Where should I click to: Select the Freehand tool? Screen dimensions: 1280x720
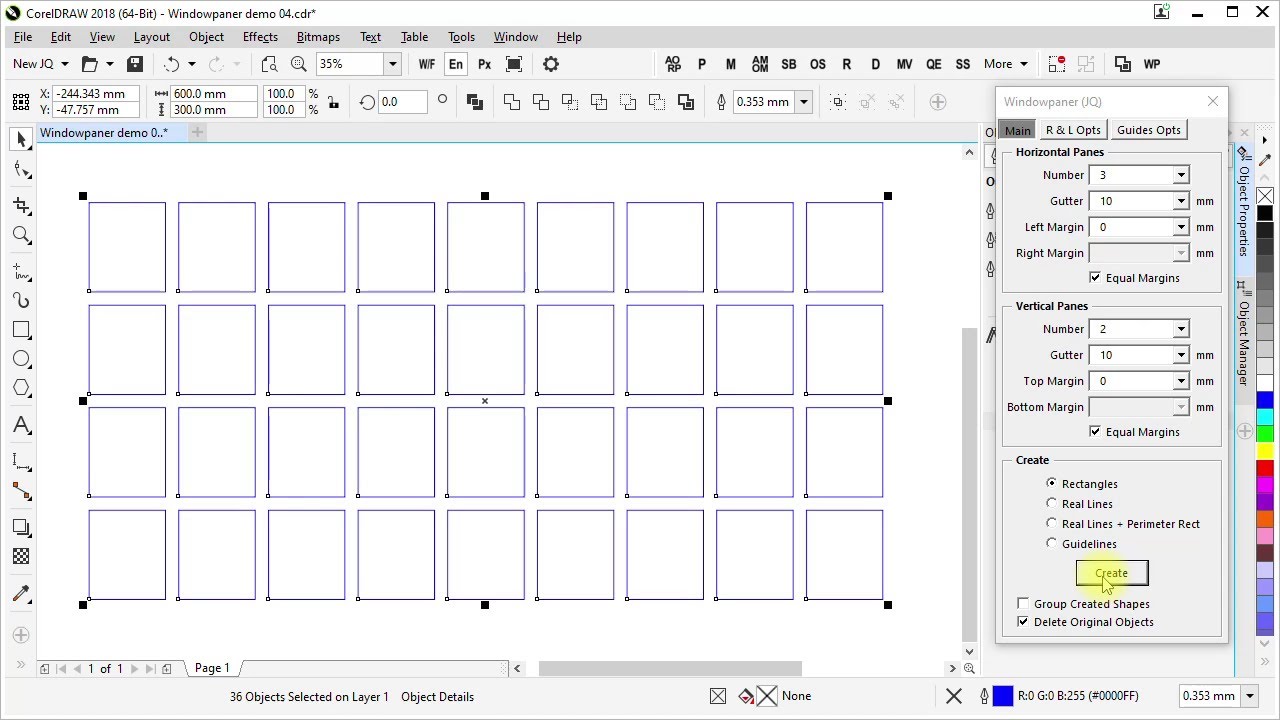coord(21,271)
